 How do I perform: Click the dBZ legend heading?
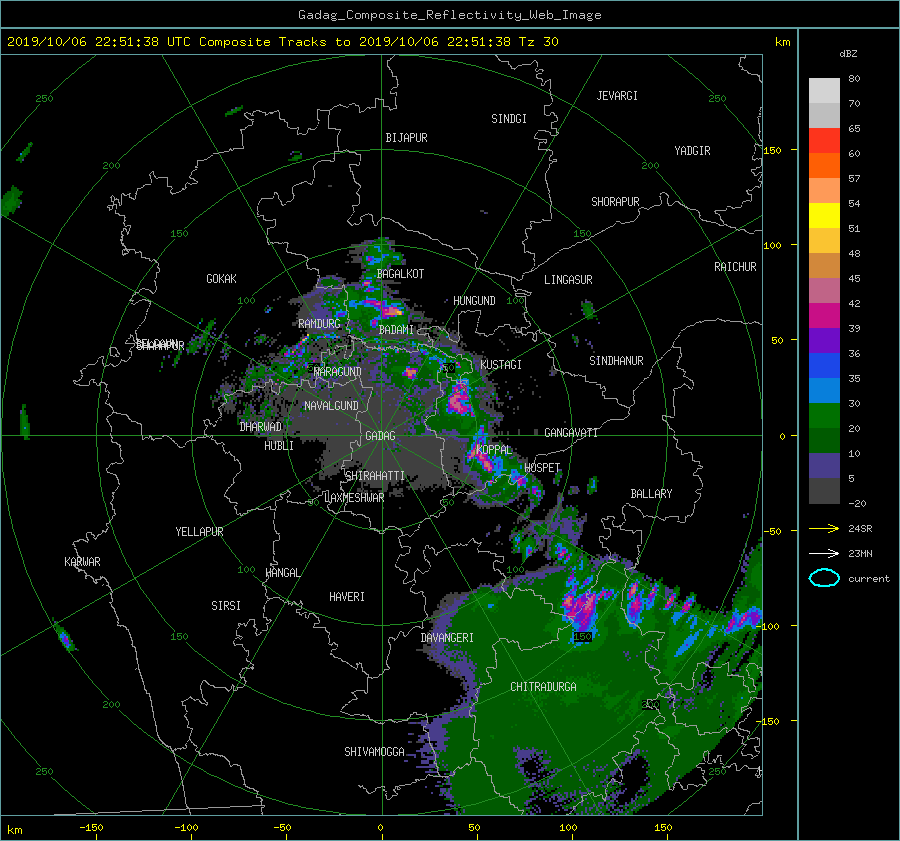(848, 53)
